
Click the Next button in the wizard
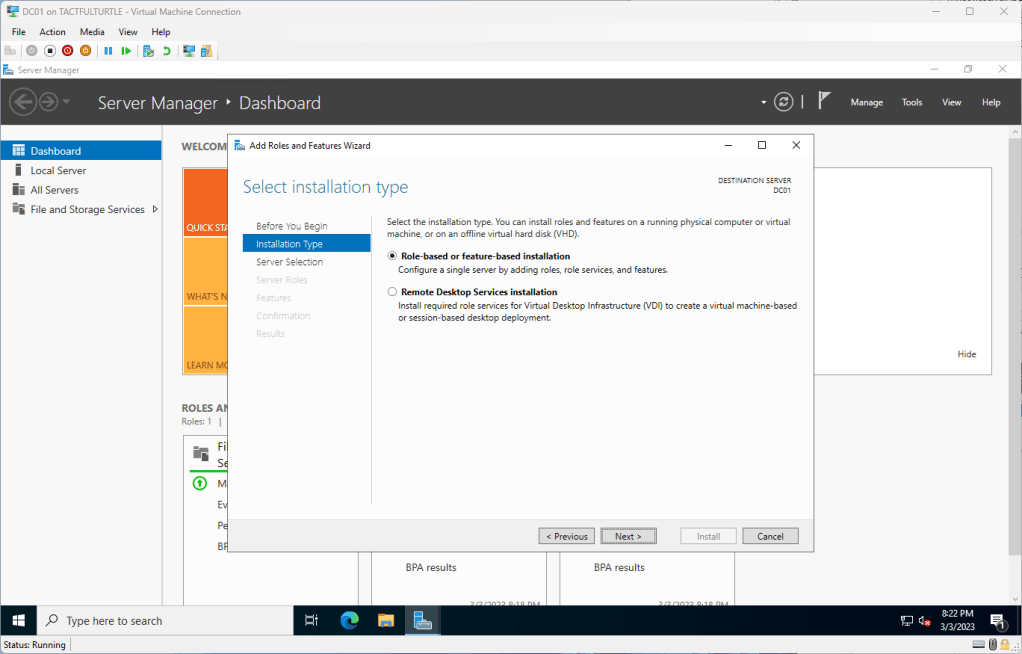pyautogui.click(x=628, y=536)
